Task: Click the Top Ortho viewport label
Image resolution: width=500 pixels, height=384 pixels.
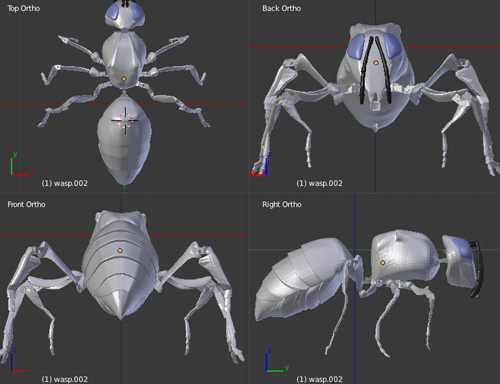Action: coord(24,8)
